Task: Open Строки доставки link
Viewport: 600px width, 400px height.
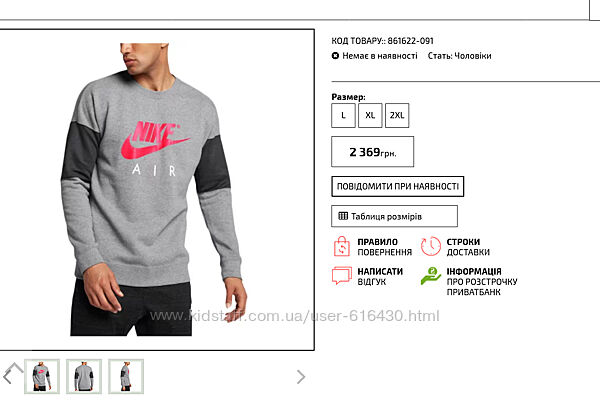Action: [x=468, y=247]
